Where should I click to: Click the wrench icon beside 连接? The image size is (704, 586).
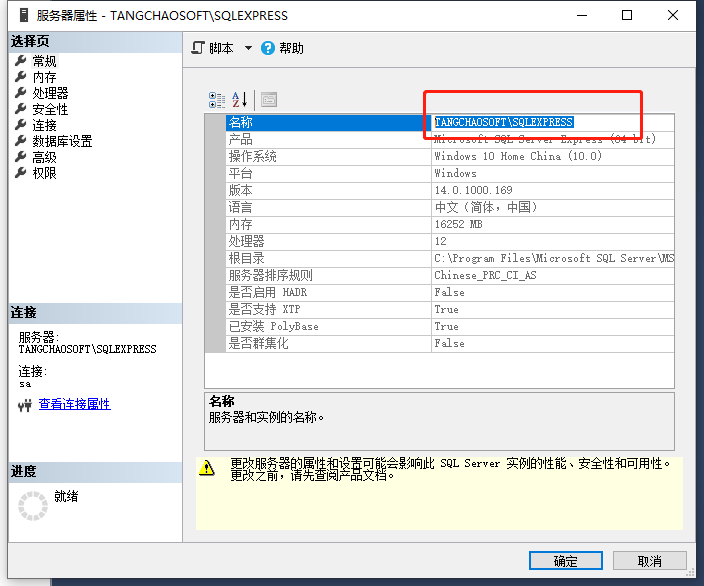point(21,125)
